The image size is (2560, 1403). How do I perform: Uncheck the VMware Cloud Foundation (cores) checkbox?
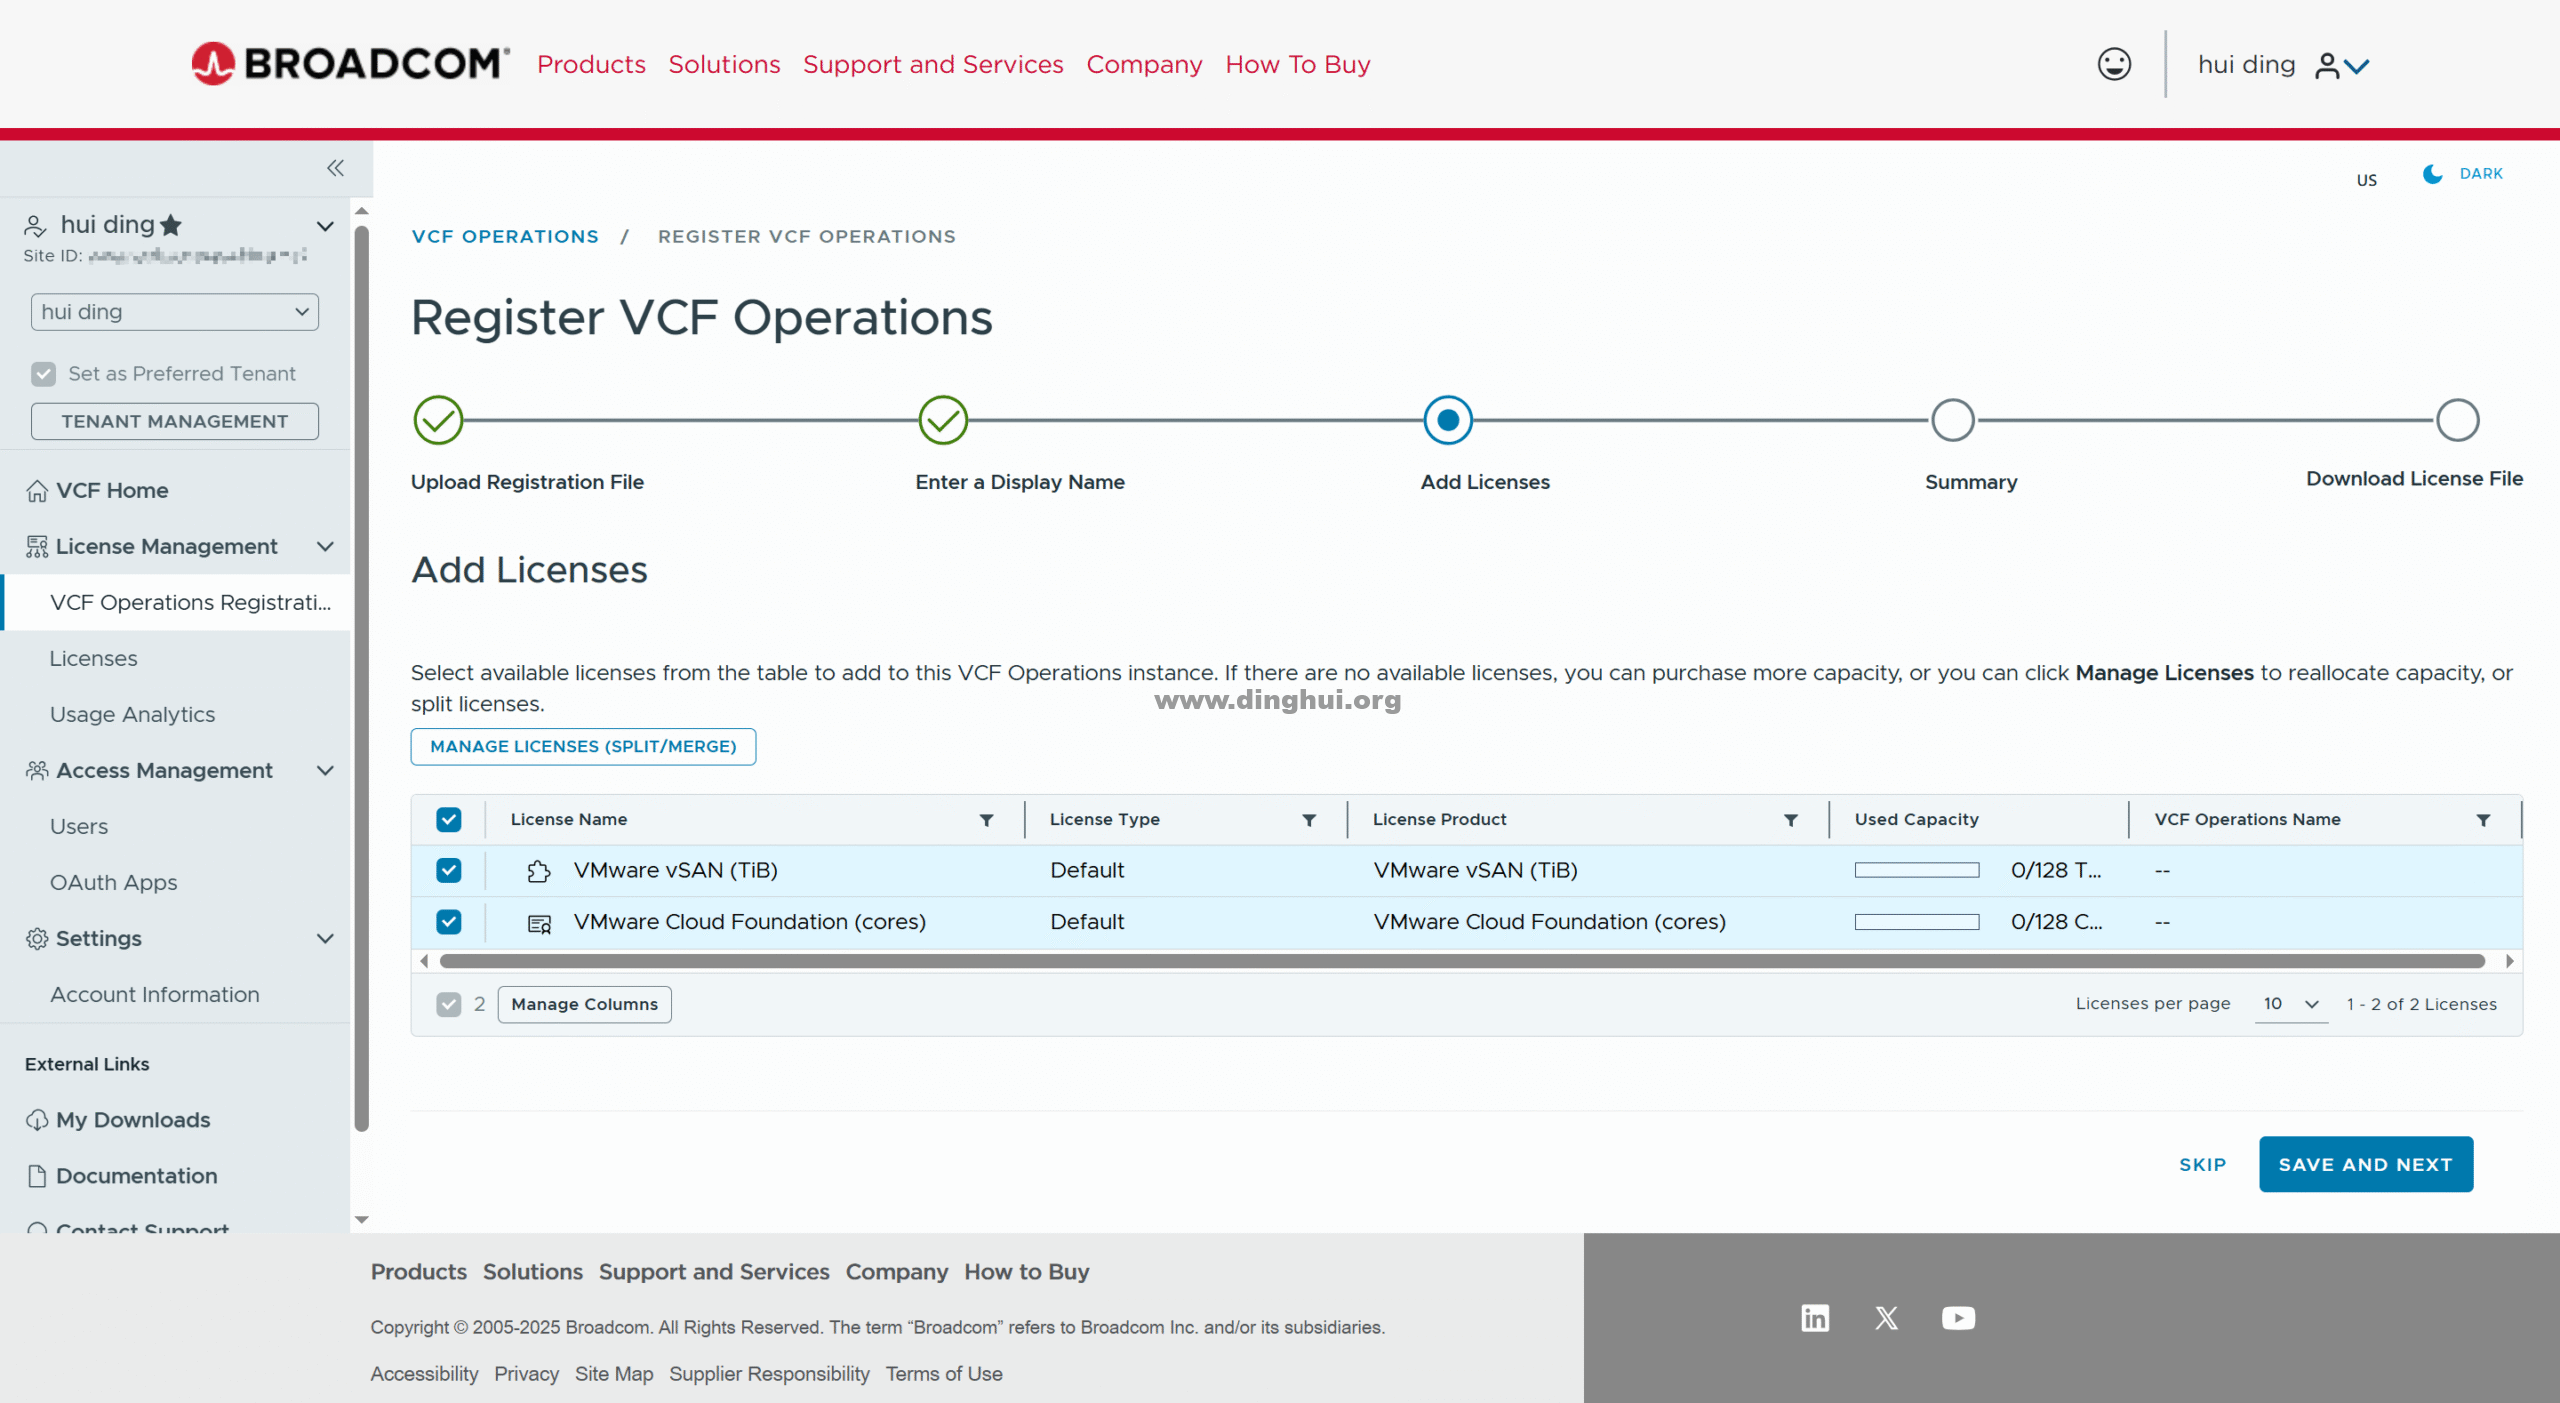point(449,922)
